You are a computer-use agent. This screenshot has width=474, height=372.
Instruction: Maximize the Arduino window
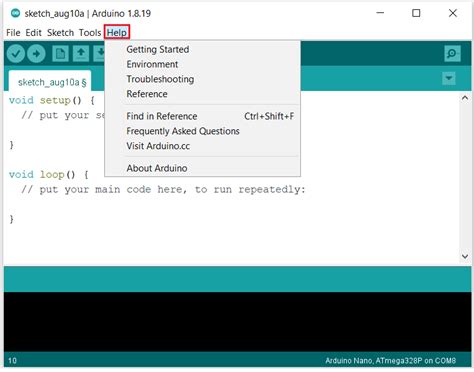(x=416, y=13)
